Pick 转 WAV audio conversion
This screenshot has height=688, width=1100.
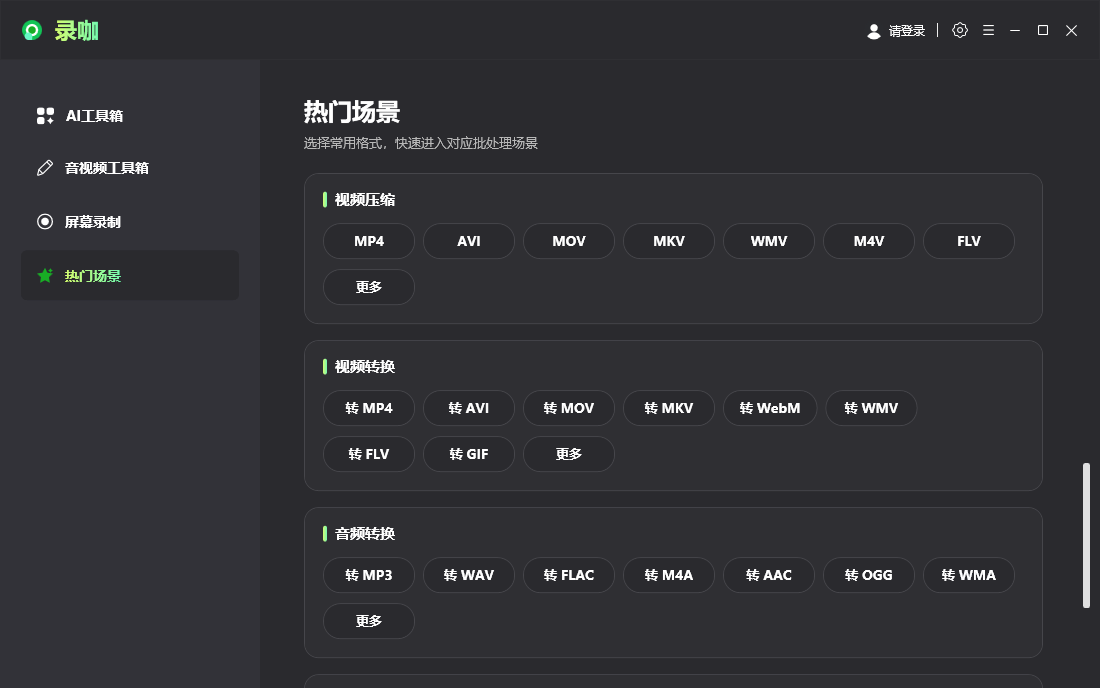469,575
